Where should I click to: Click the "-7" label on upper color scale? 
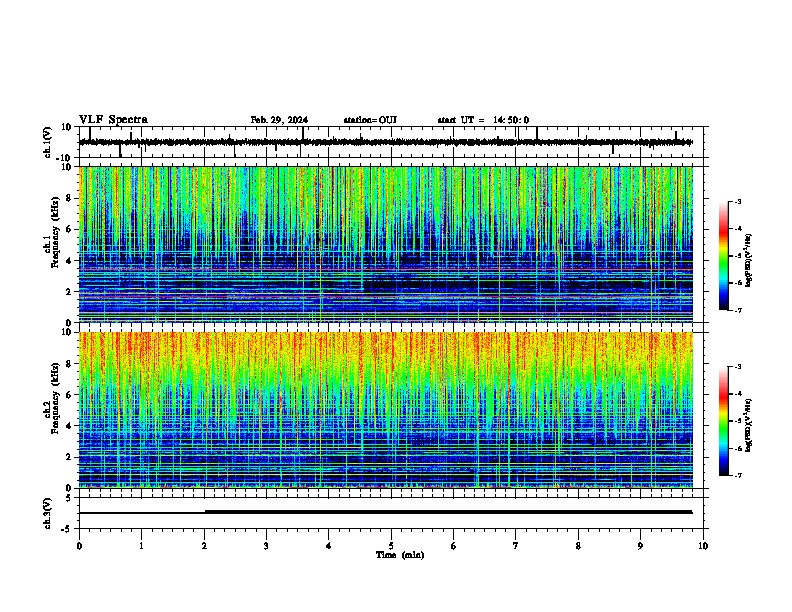click(738, 310)
